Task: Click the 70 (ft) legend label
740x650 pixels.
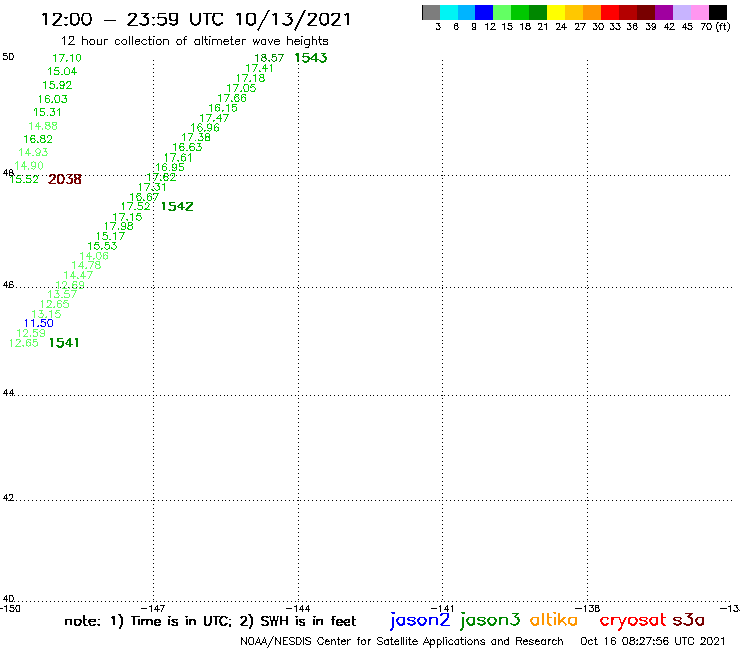Action: pos(715,26)
